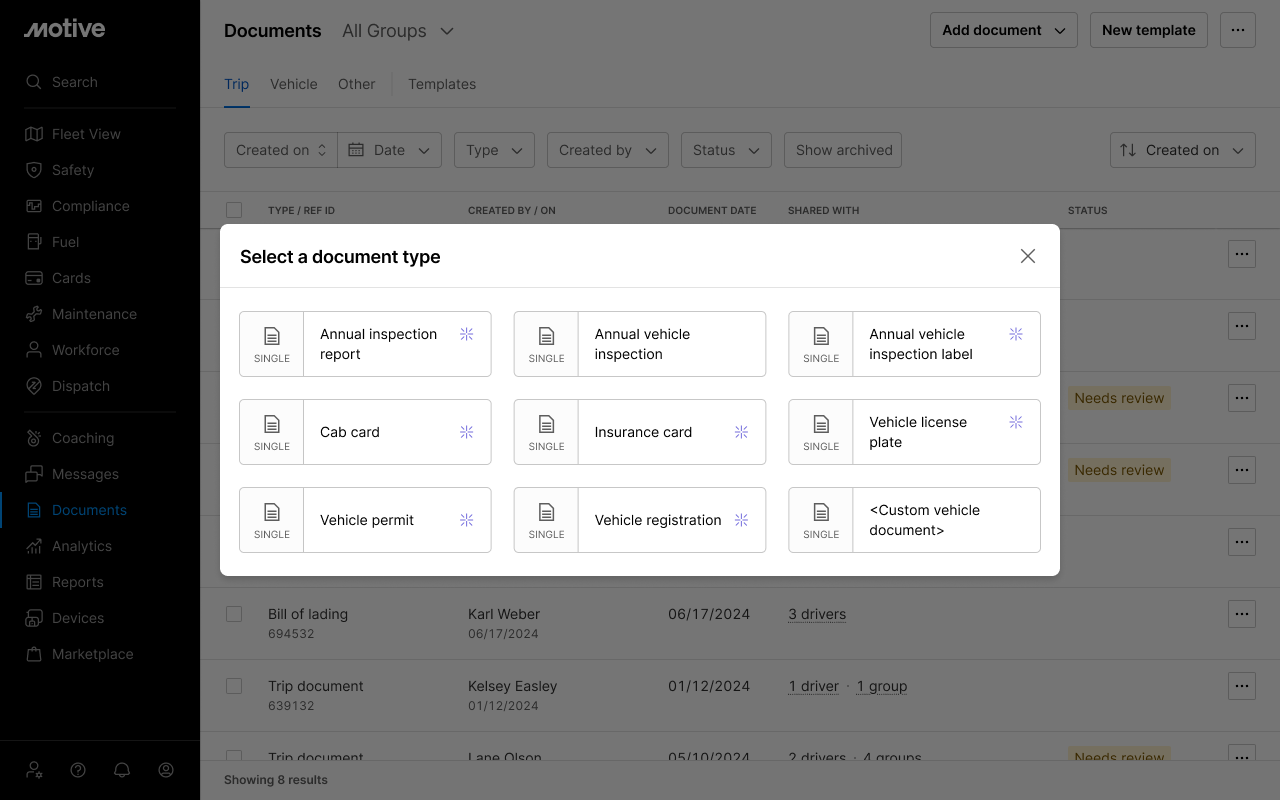
Task: Expand the Add document dropdown
Action: coord(1003,30)
